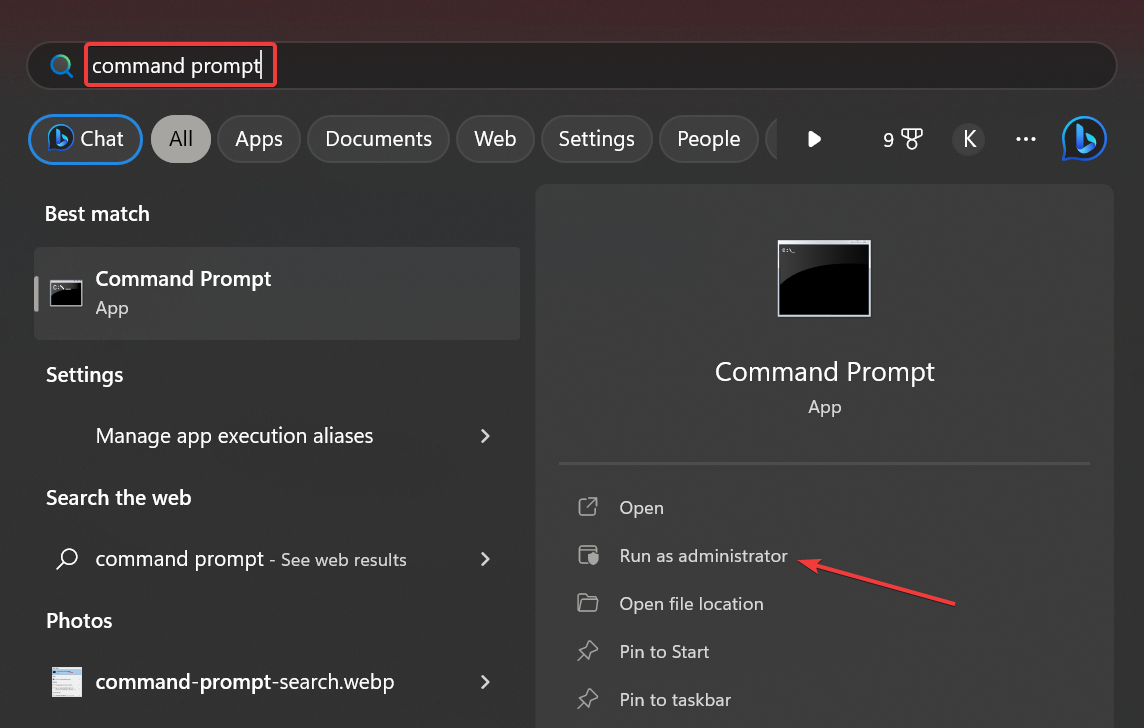Click the Open file location folder icon

tap(588, 603)
